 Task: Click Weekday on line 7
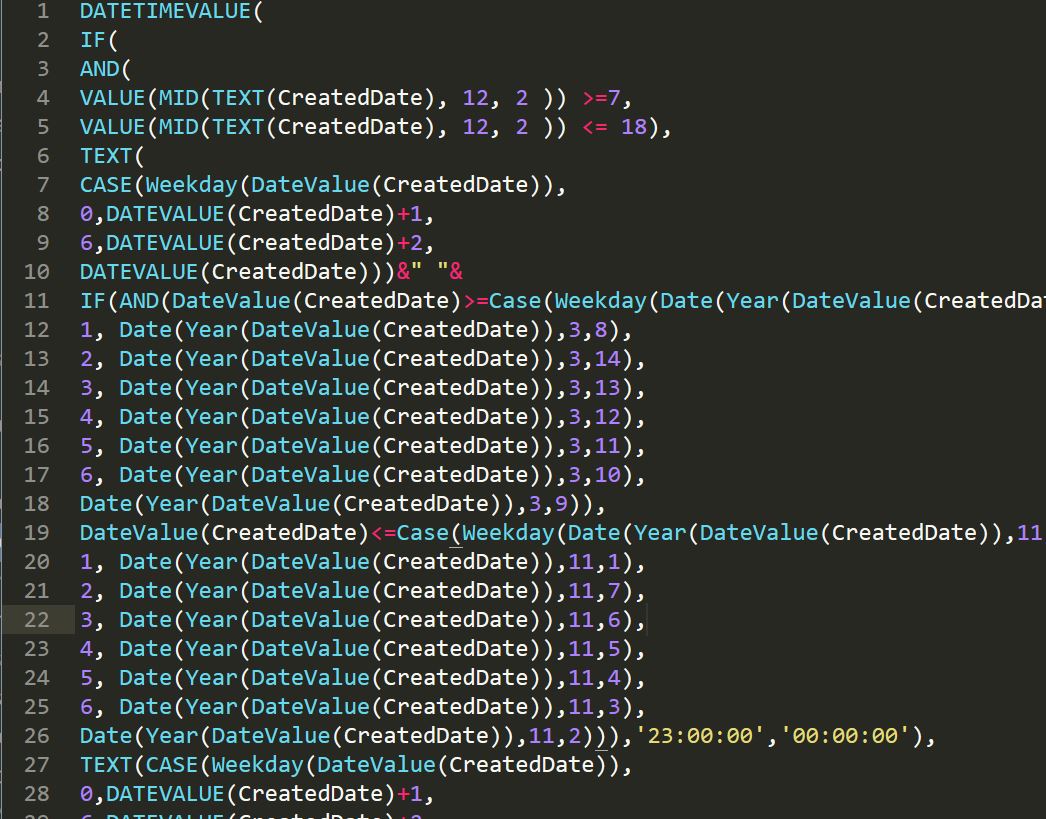click(191, 185)
